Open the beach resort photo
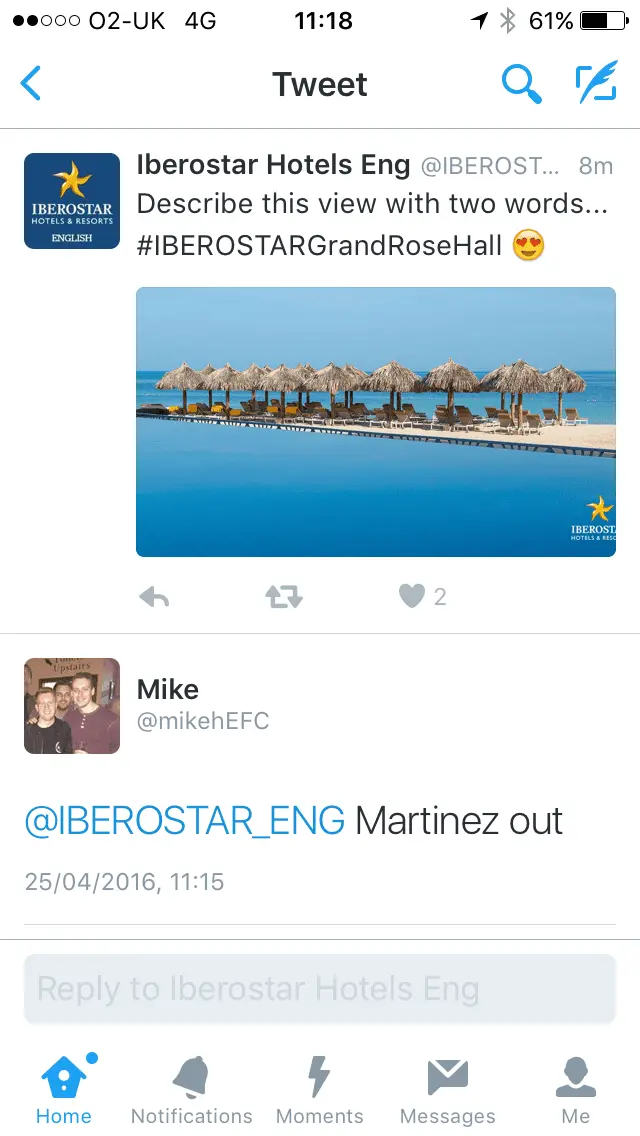The width and height of the screenshot is (640, 1136). [376, 422]
